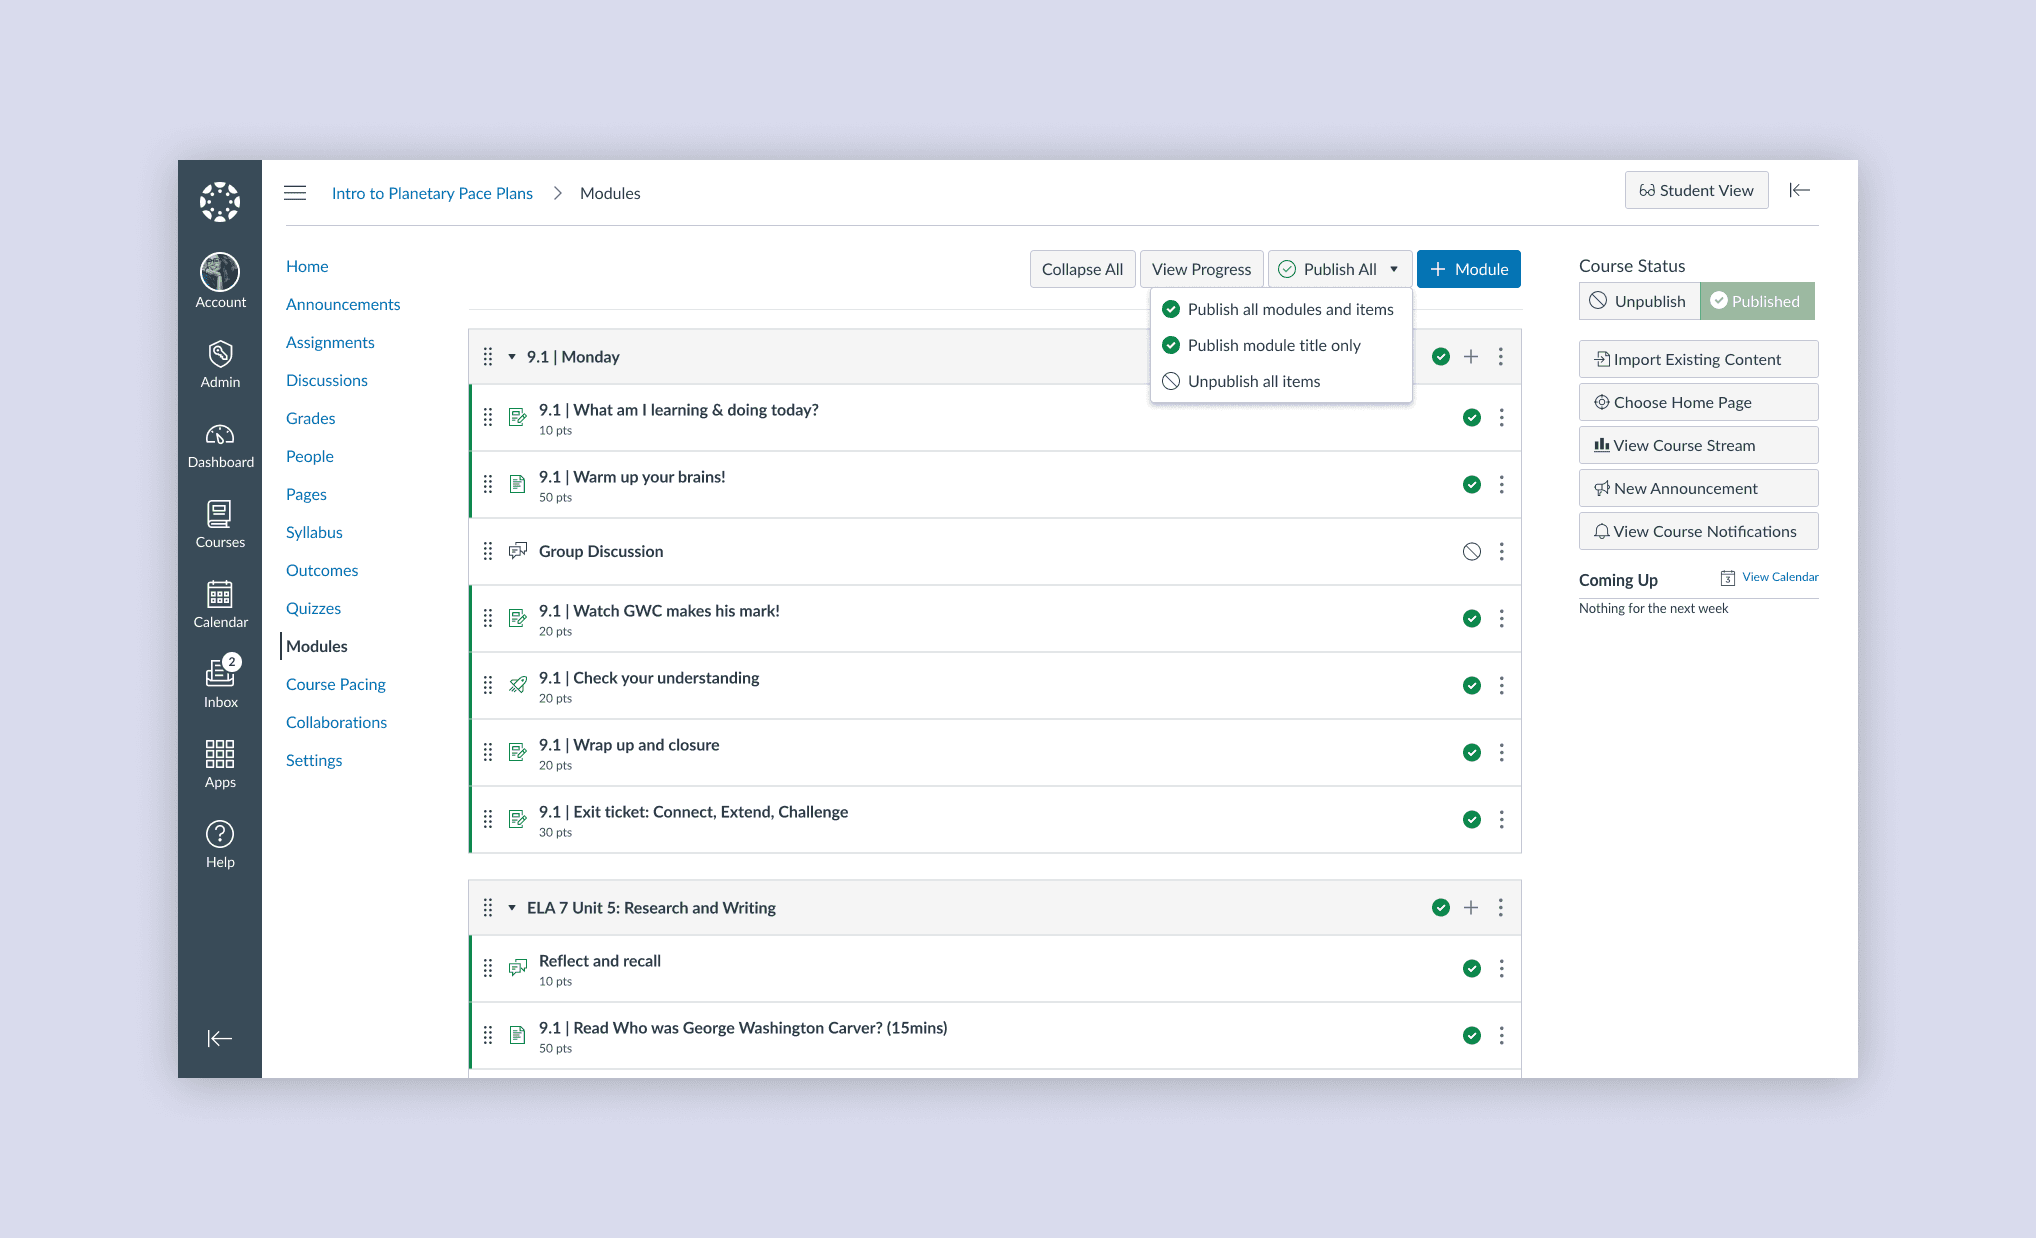Open options for Check your understanding item
The width and height of the screenshot is (2036, 1238).
[1502, 686]
